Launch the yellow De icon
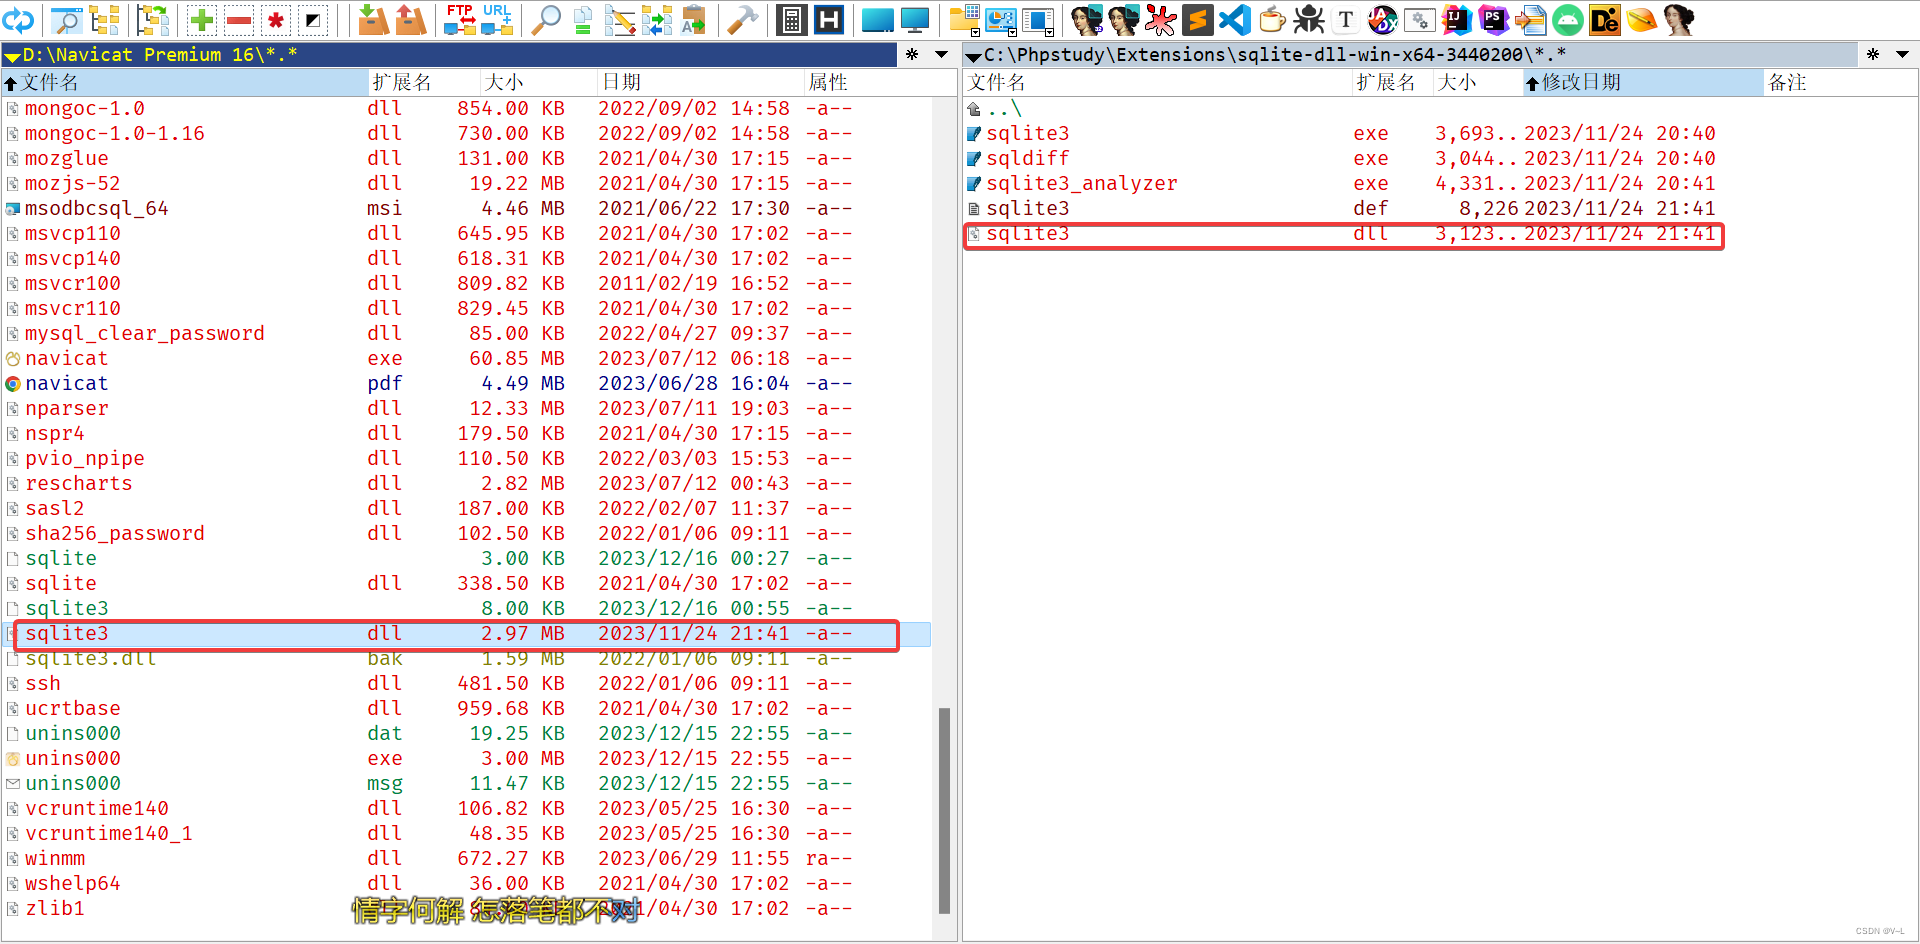The height and width of the screenshot is (944, 1920). coord(1605,19)
